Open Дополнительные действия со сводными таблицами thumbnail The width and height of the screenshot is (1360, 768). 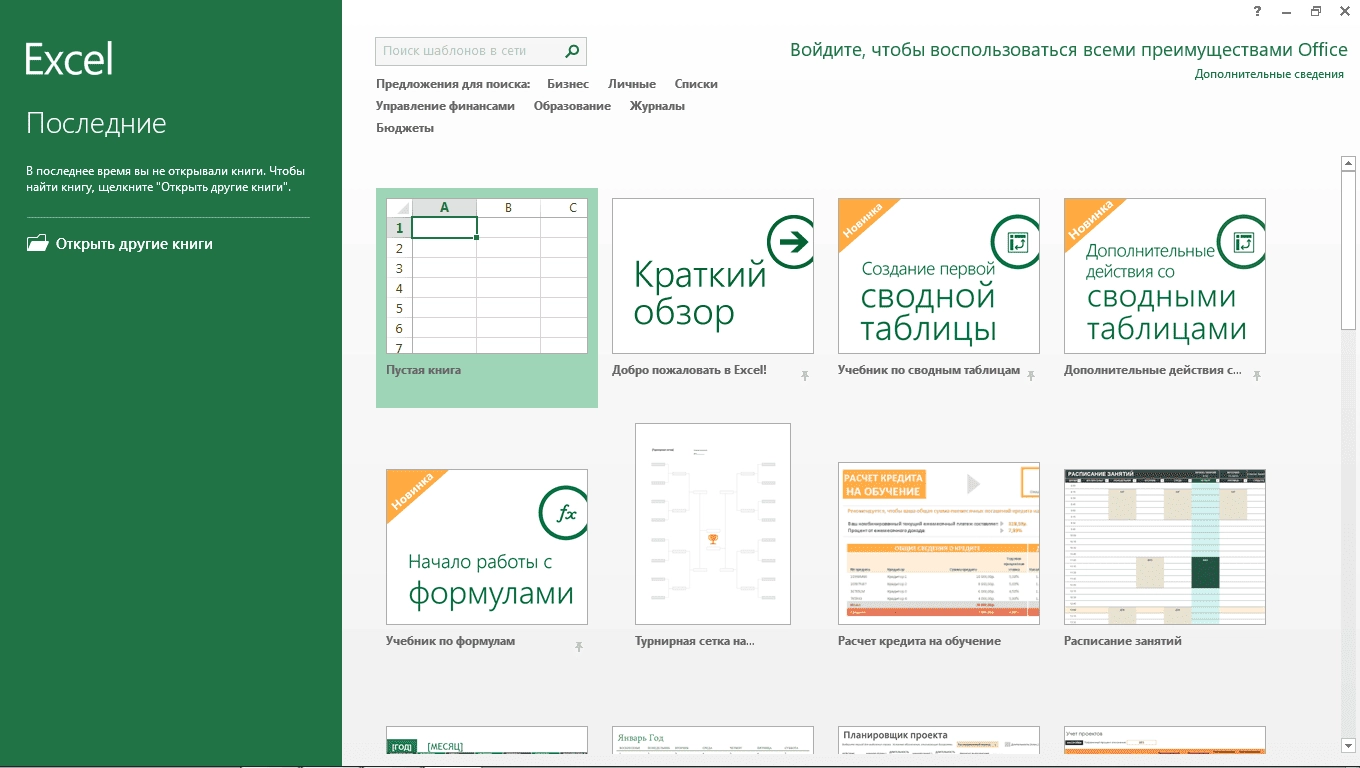(1165, 276)
